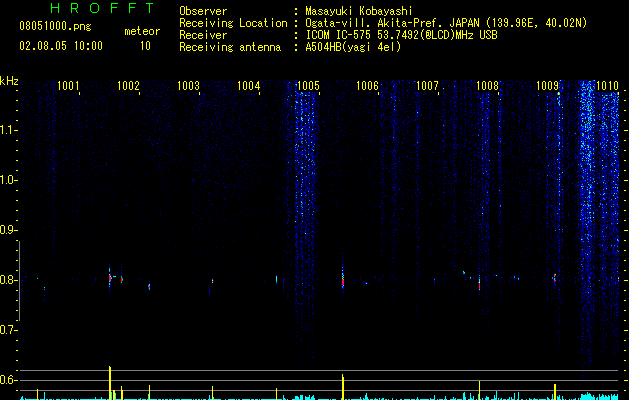Click the yellow amplitude spike between 1005 and 1006
Viewport: 629px width, 400px height.
coord(343,387)
